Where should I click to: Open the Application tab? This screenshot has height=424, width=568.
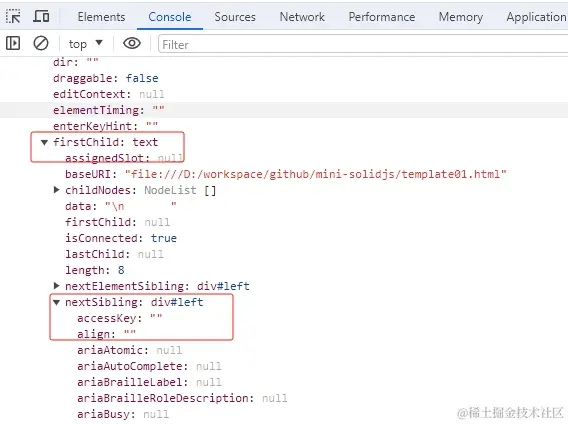(536, 17)
